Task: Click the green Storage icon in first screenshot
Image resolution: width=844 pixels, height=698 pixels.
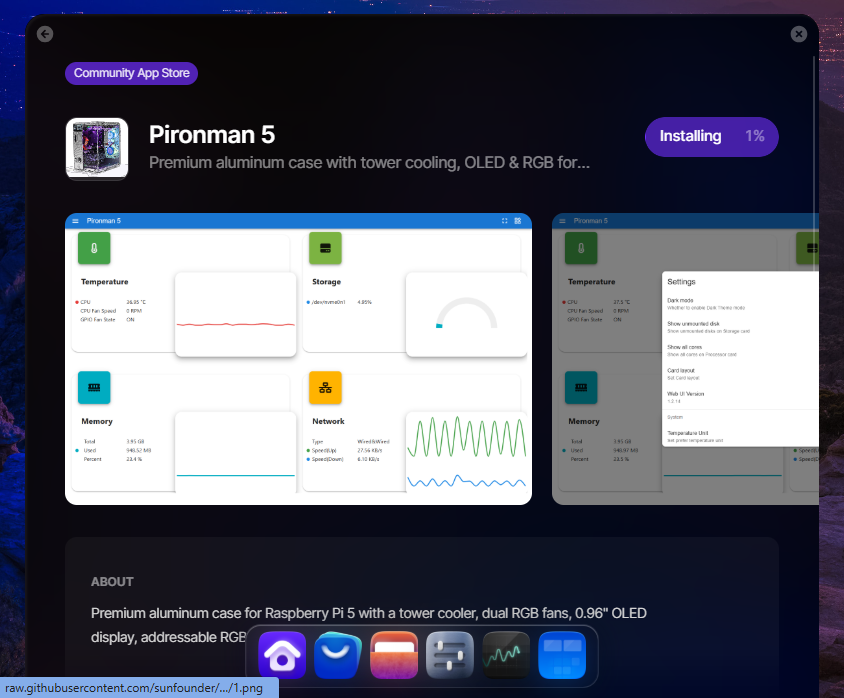Action: click(325, 248)
